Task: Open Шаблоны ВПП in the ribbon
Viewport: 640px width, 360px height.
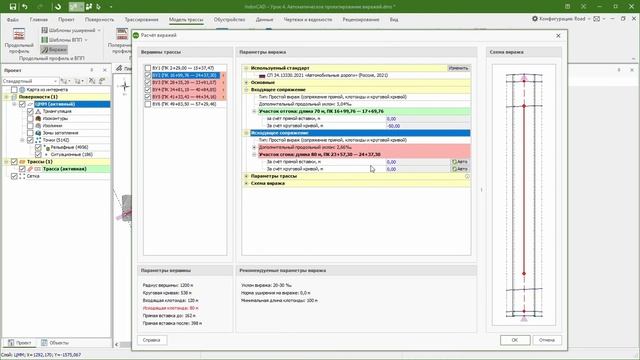Action: [65, 40]
